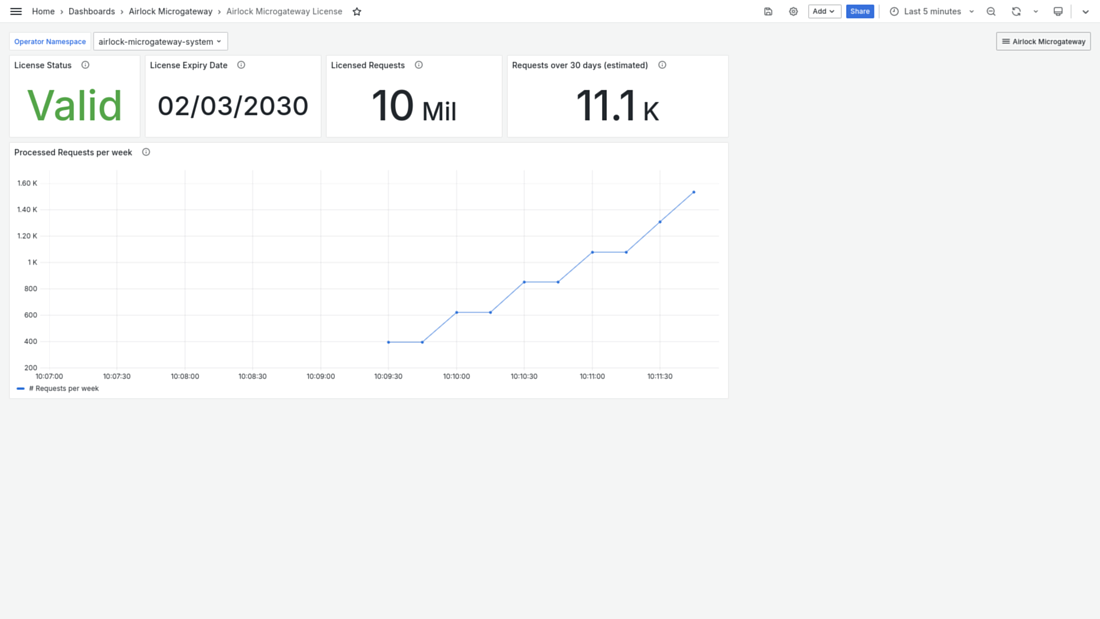Open the Airlock Microgateway dashboard links menu
The image size is (1100, 619).
(x=1043, y=41)
